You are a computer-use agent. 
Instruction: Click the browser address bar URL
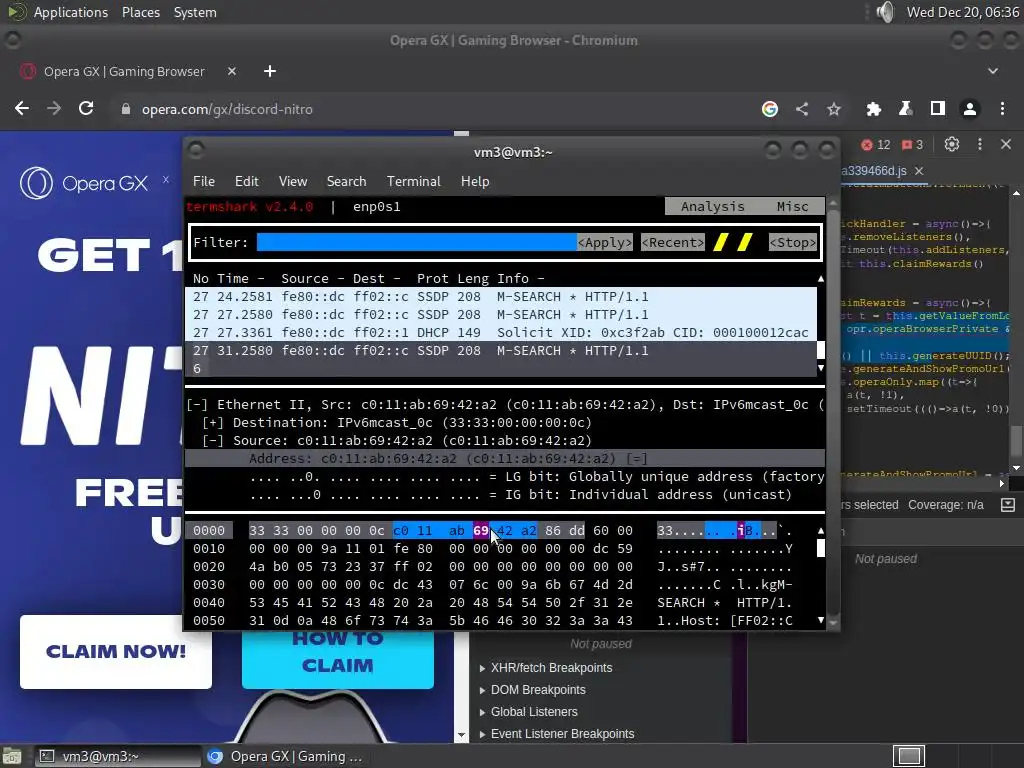click(x=227, y=109)
